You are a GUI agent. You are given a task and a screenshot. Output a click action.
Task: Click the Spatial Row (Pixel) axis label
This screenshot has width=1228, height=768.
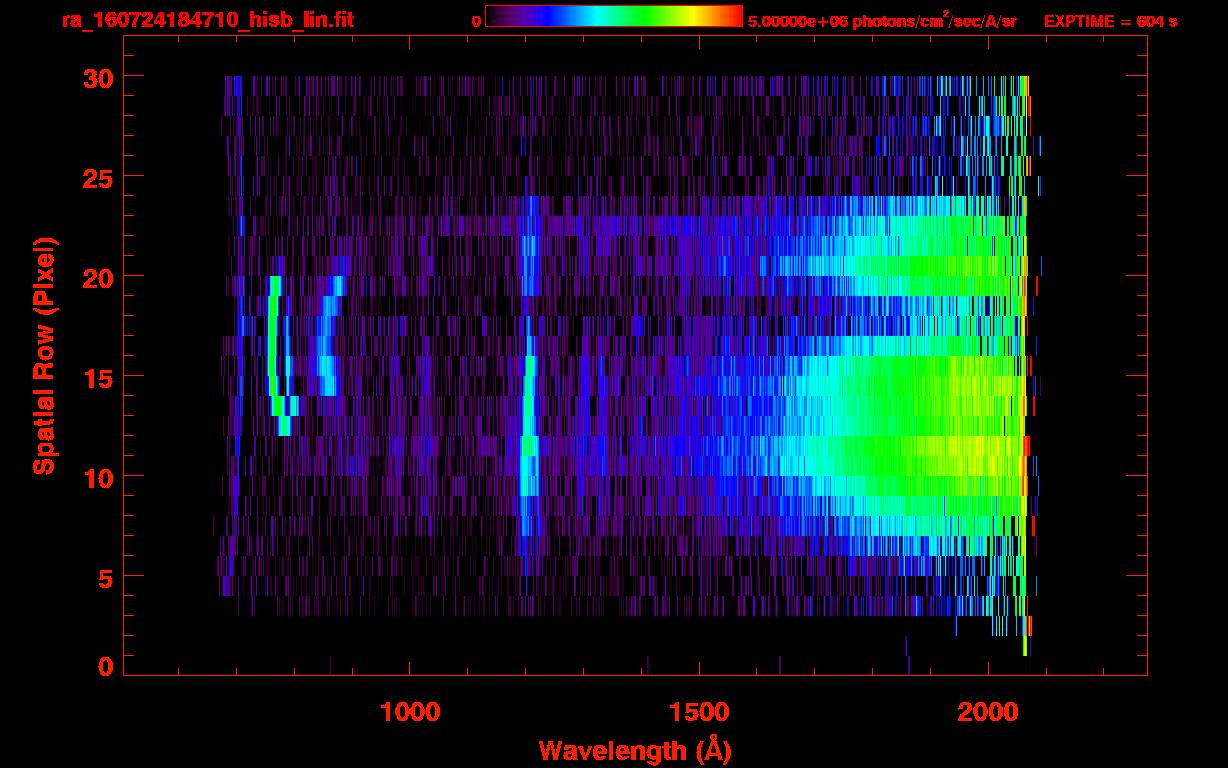(x=44, y=355)
